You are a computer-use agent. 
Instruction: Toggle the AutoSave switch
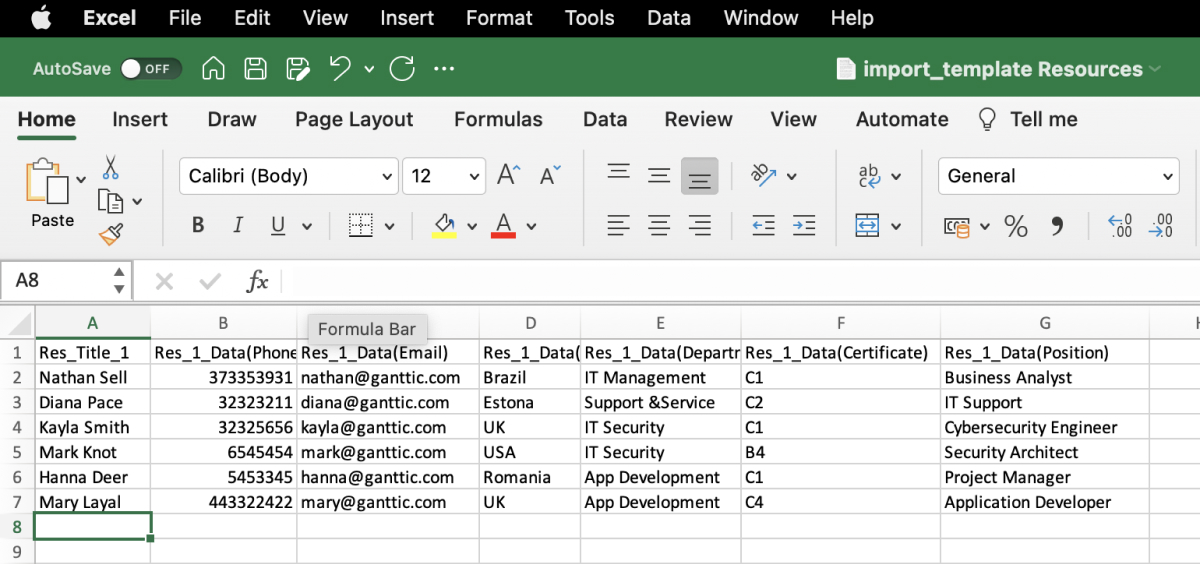(151, 69)
